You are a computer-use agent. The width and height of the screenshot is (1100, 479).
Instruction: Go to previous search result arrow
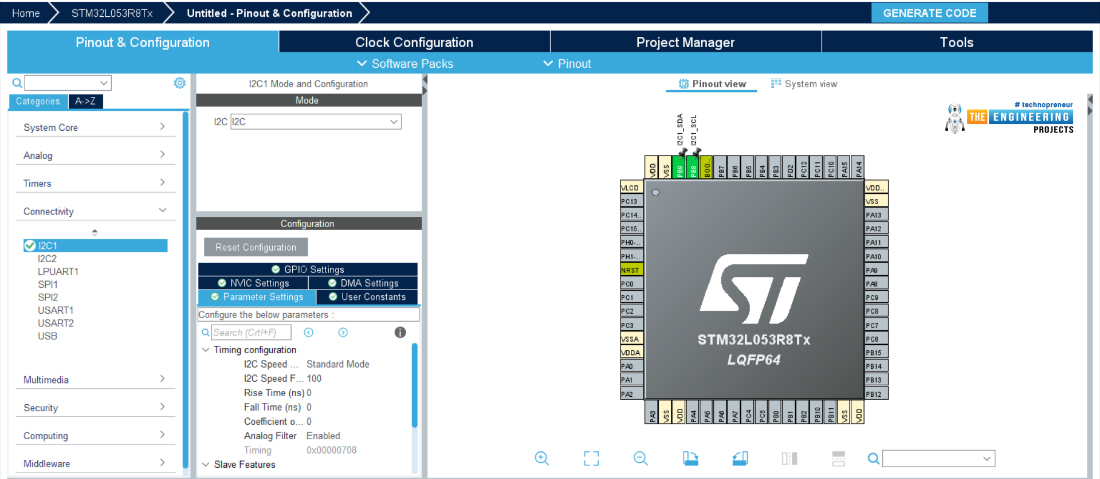[x=308, y=332]
